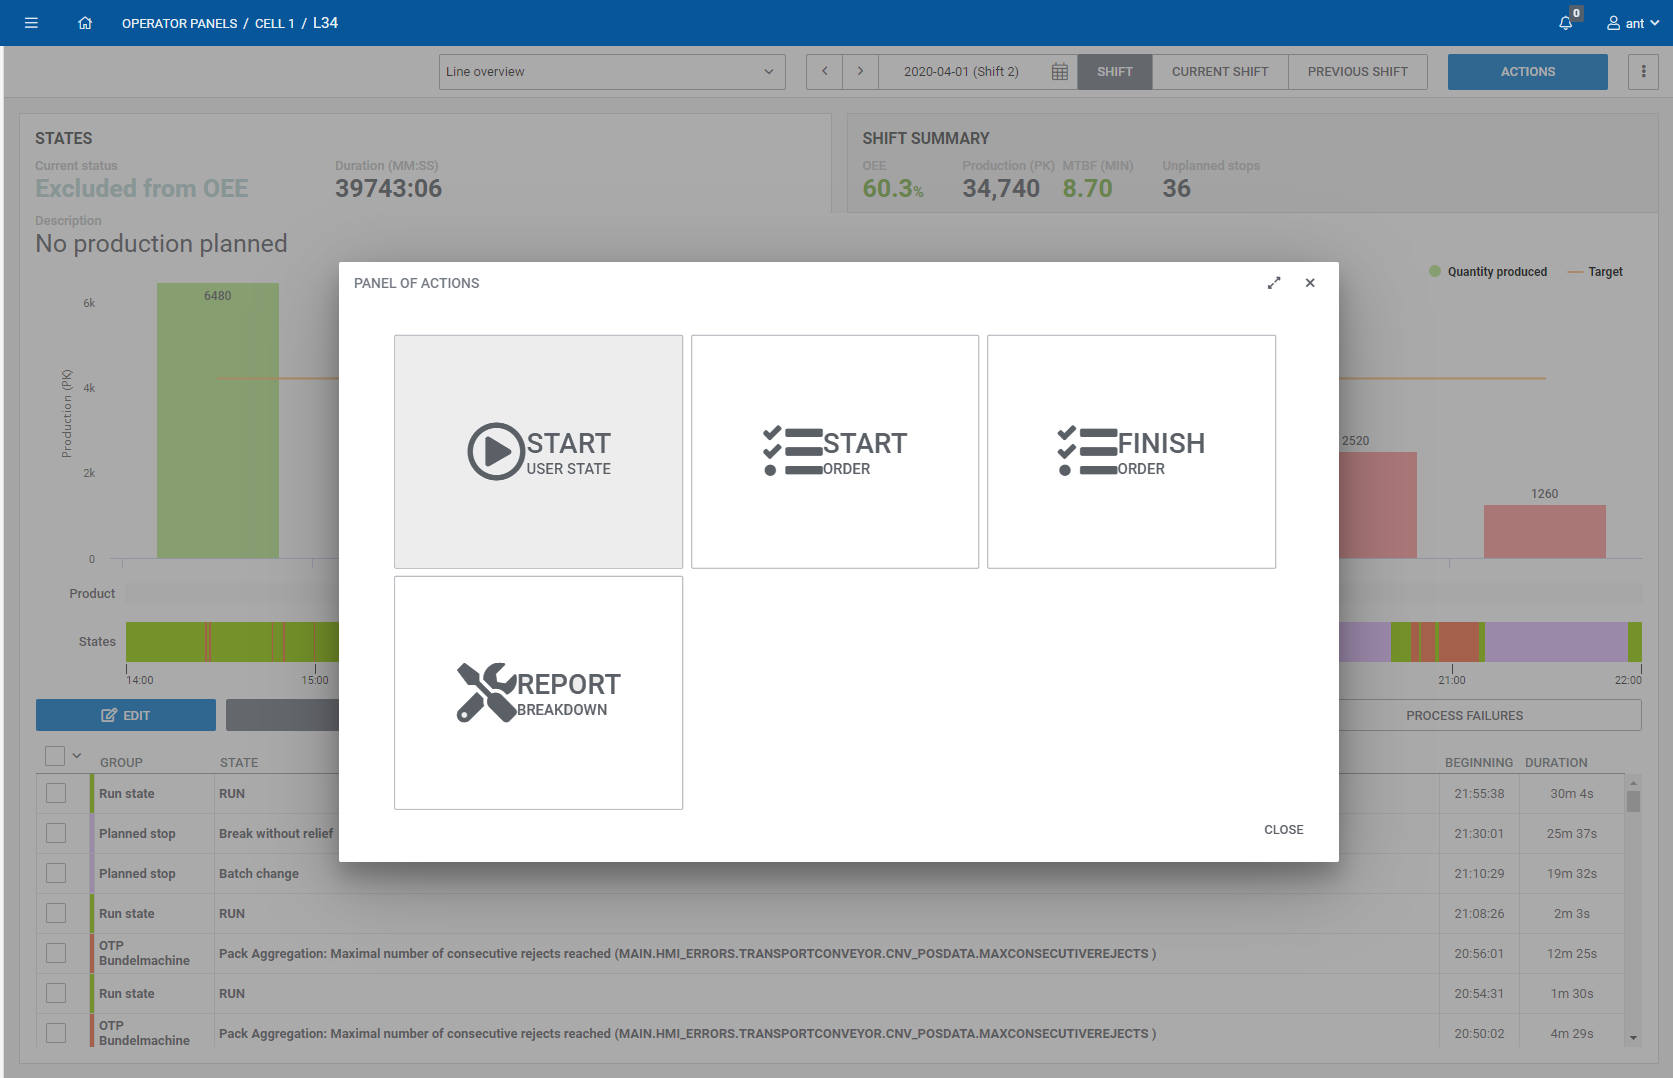Screen dimensions: 1673x1078
Task: Open the calendar date picker
Action: (x=1059, y=71)
